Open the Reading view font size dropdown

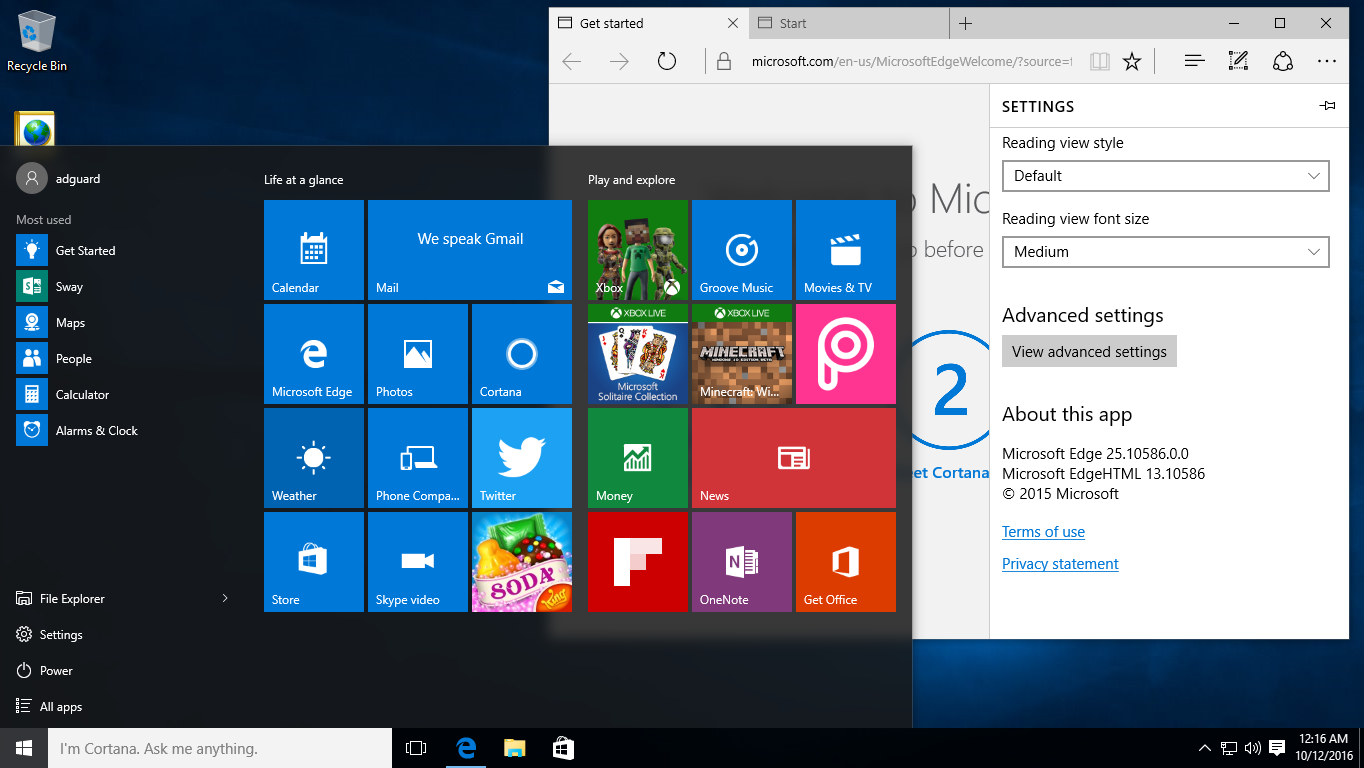pyautogui.click(x=1166, y=252)
